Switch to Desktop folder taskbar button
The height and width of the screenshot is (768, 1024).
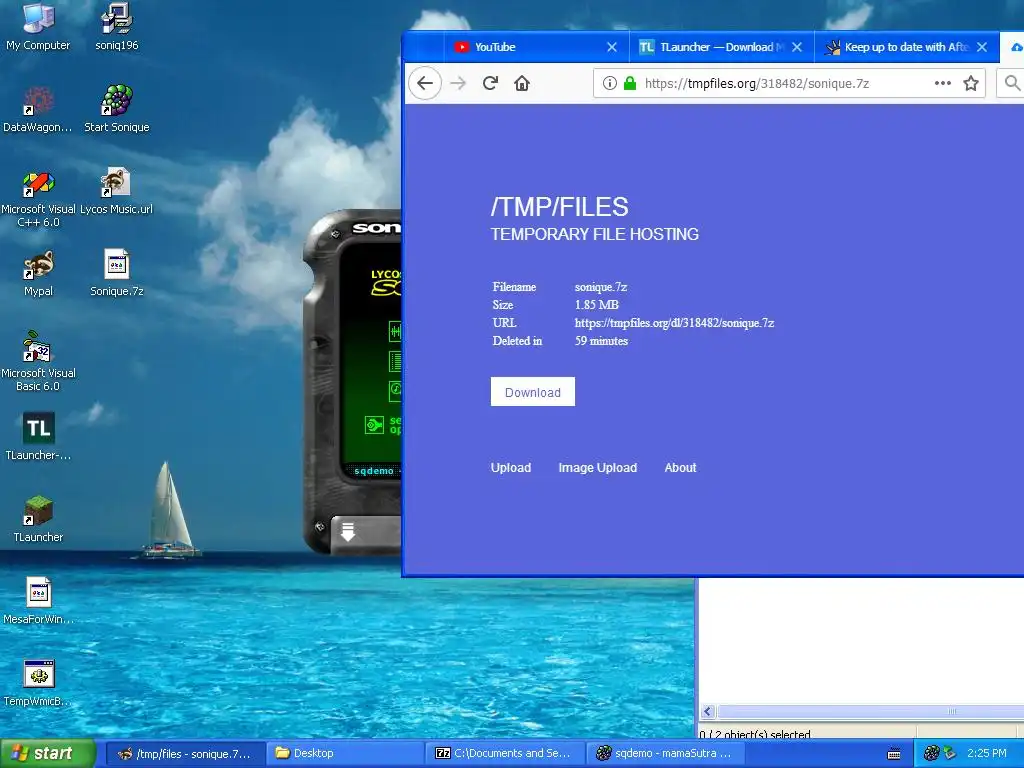[344, 754]
